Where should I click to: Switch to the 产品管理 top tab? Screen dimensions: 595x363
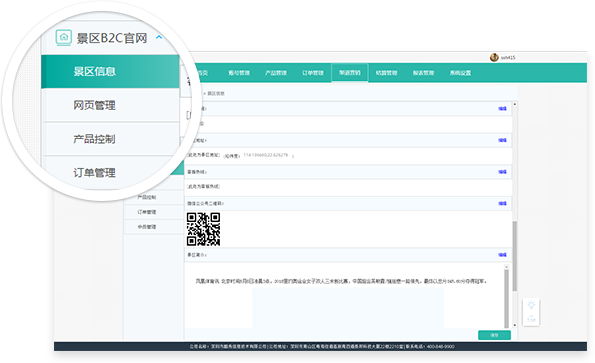276,73
